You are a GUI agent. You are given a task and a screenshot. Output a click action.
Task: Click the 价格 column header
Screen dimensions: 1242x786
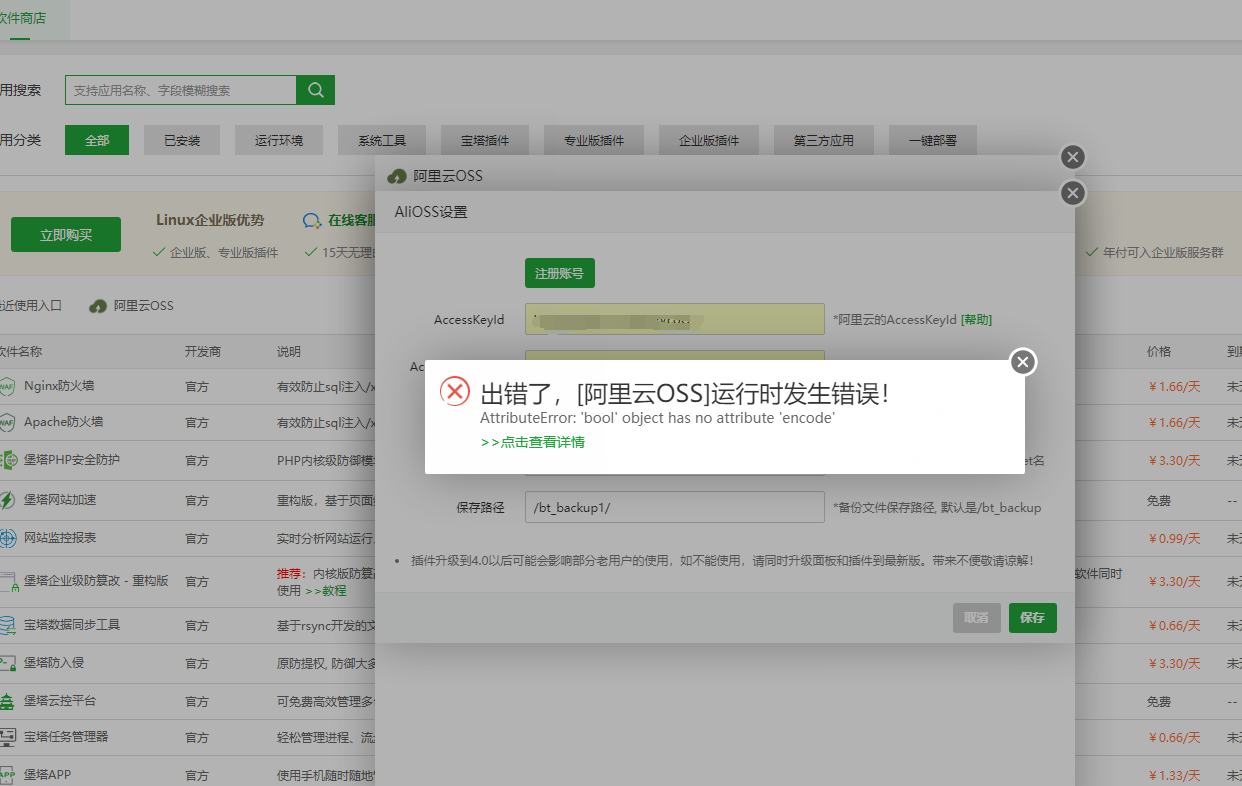1159,352
